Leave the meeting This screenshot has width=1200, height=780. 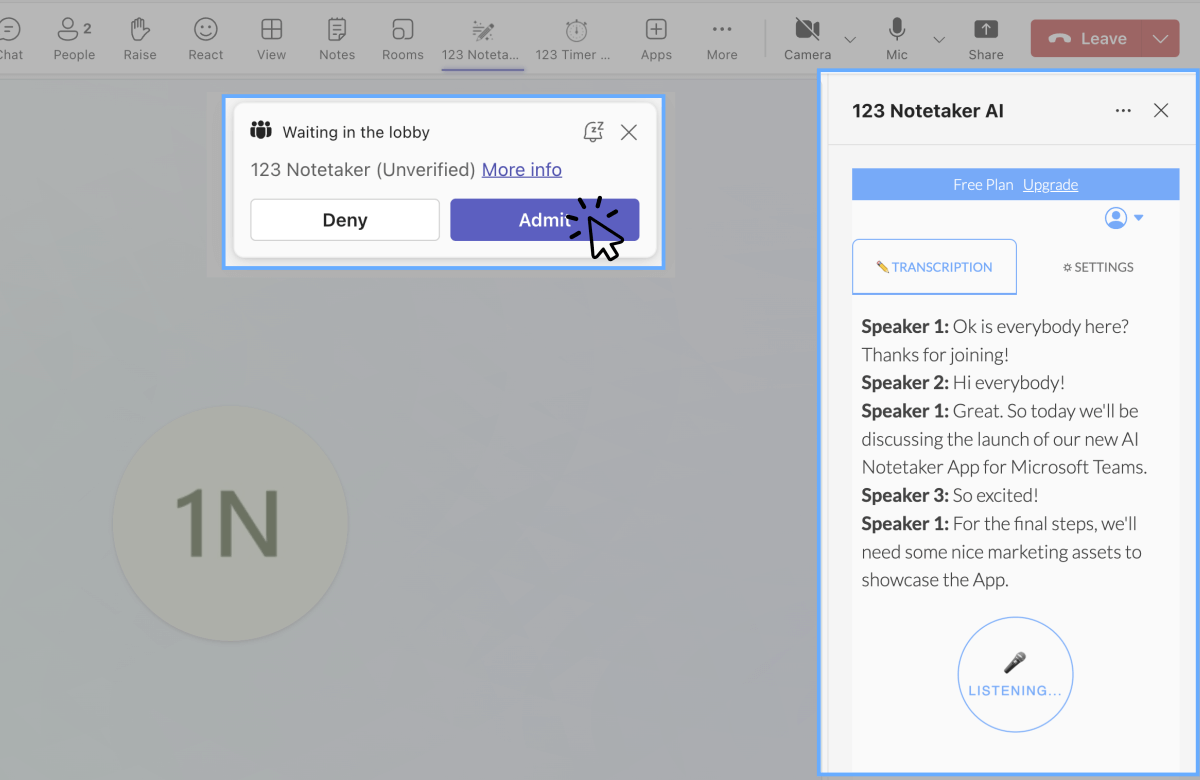click(1086, 39)
